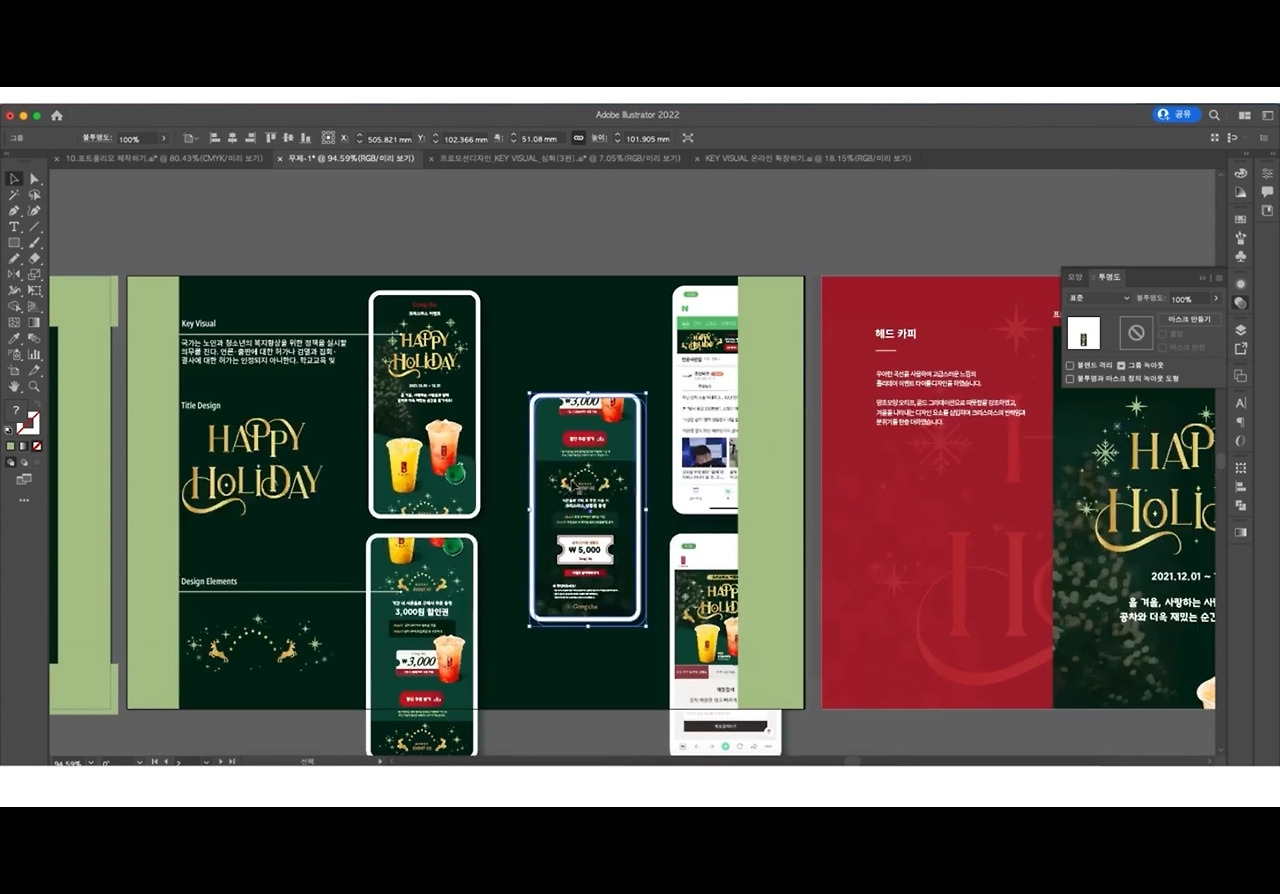Choose the Eraser tool
The height and width of the screenshot is (894, 1280).
click(x=34, y=259)
